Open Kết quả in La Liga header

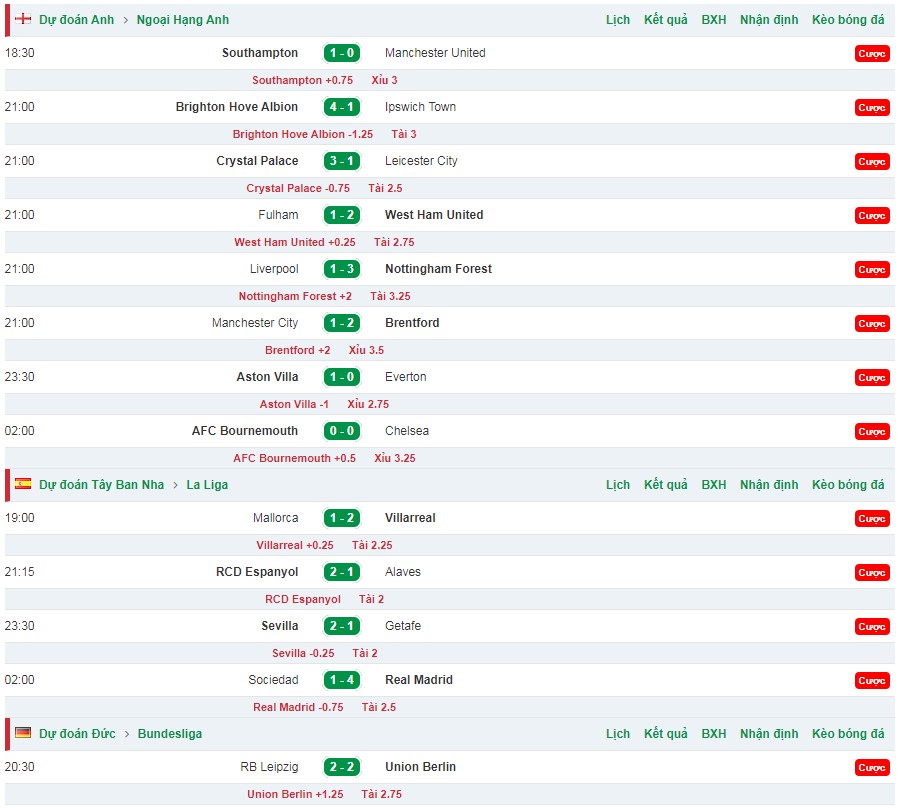(665, 484)
